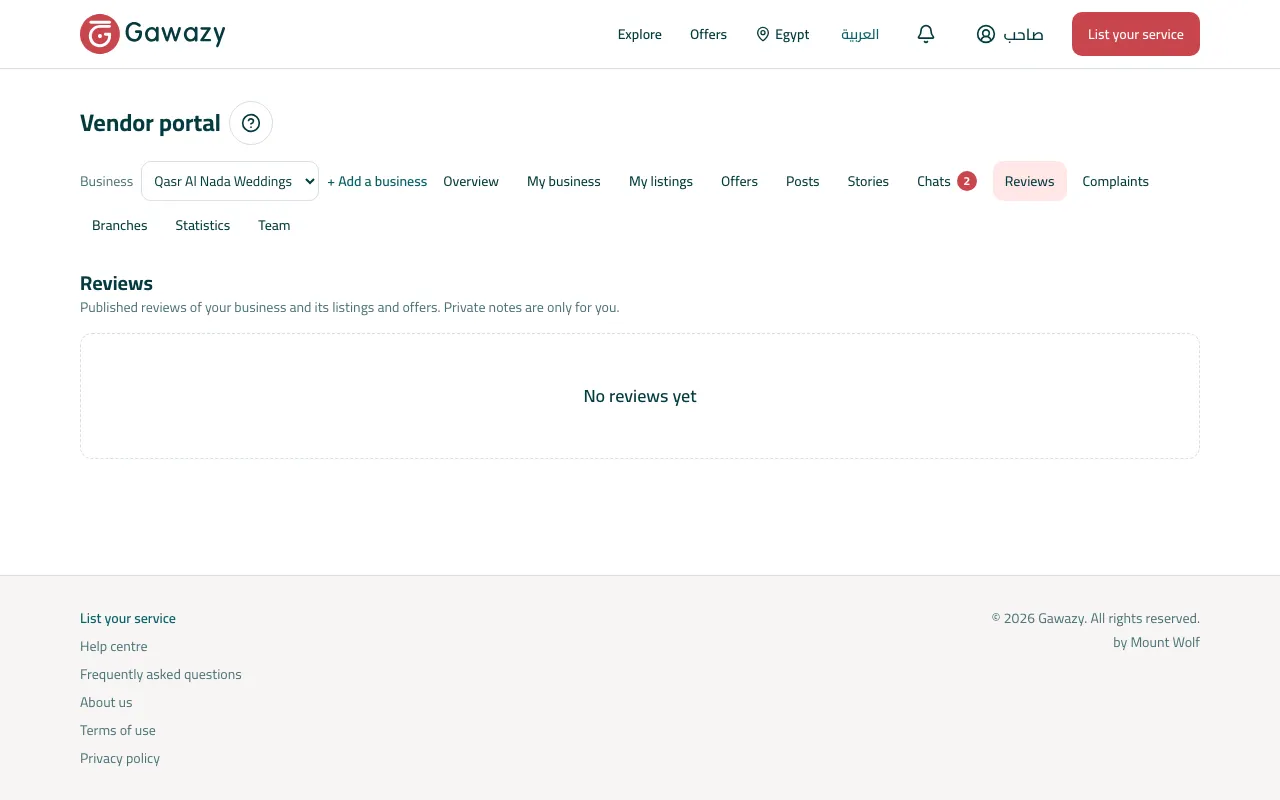Open Frequently asked questions
This screenshot has height=800, width=1280.
click(x=161, y=674)
